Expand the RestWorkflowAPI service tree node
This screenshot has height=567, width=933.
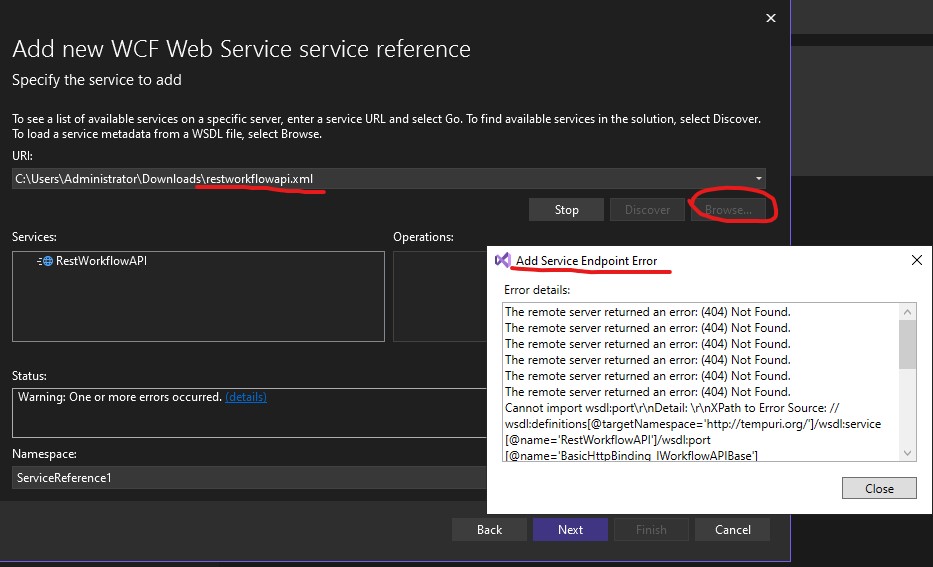[39, 261]
